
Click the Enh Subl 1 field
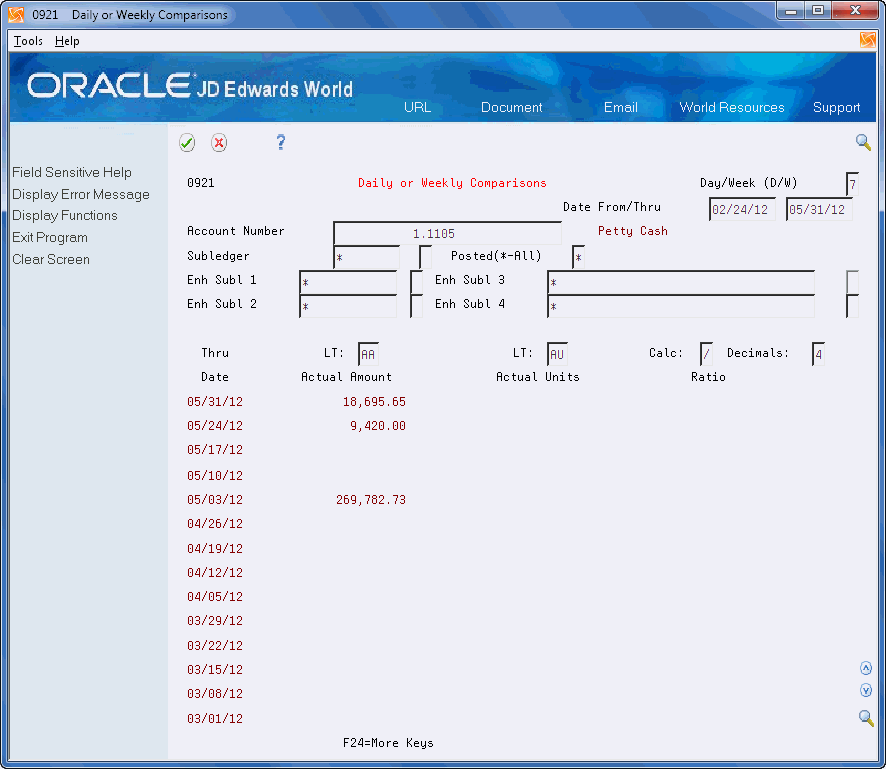(348, 282)
